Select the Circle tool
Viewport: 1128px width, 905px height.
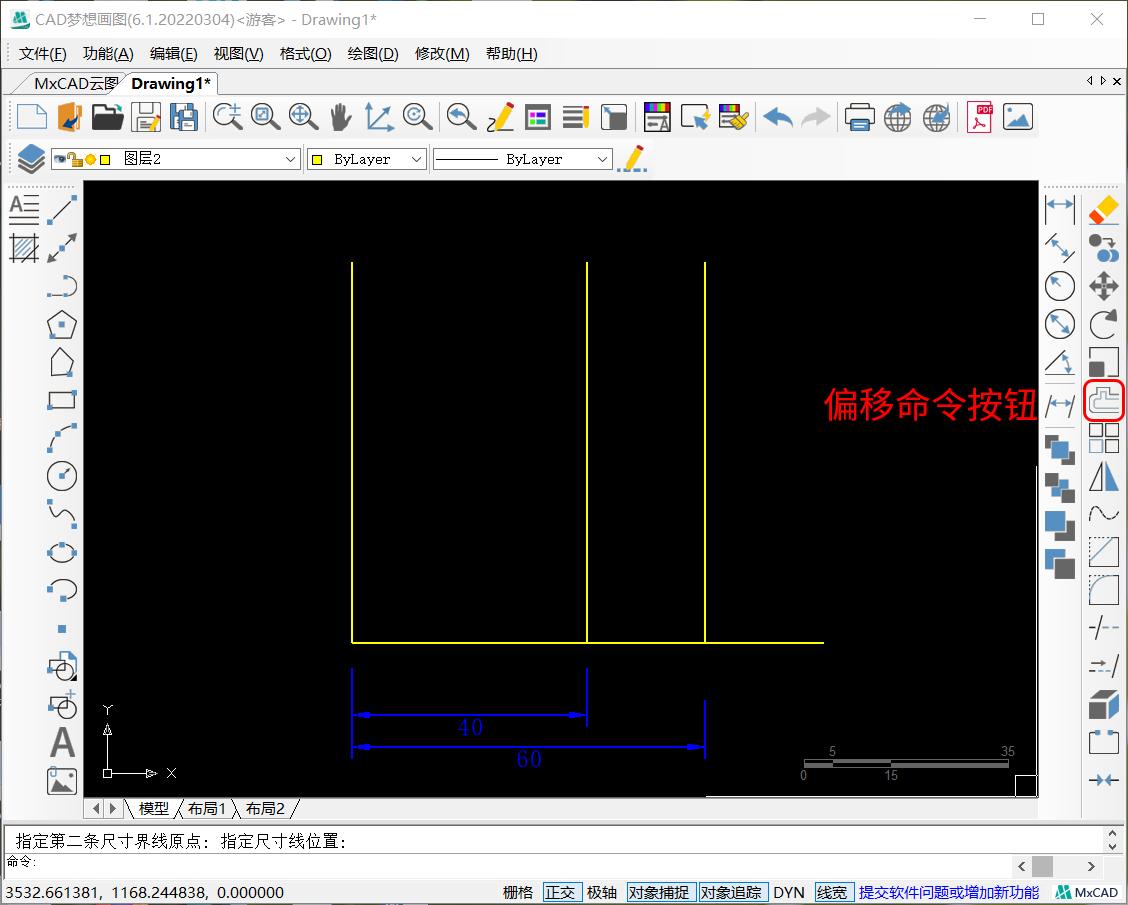[x=61, y=476]
